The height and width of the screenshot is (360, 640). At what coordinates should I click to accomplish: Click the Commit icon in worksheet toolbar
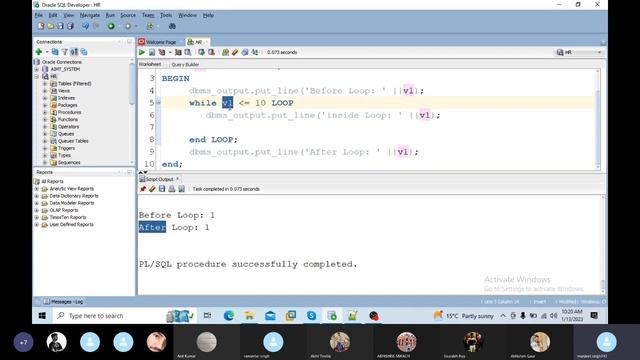(201, 52)
